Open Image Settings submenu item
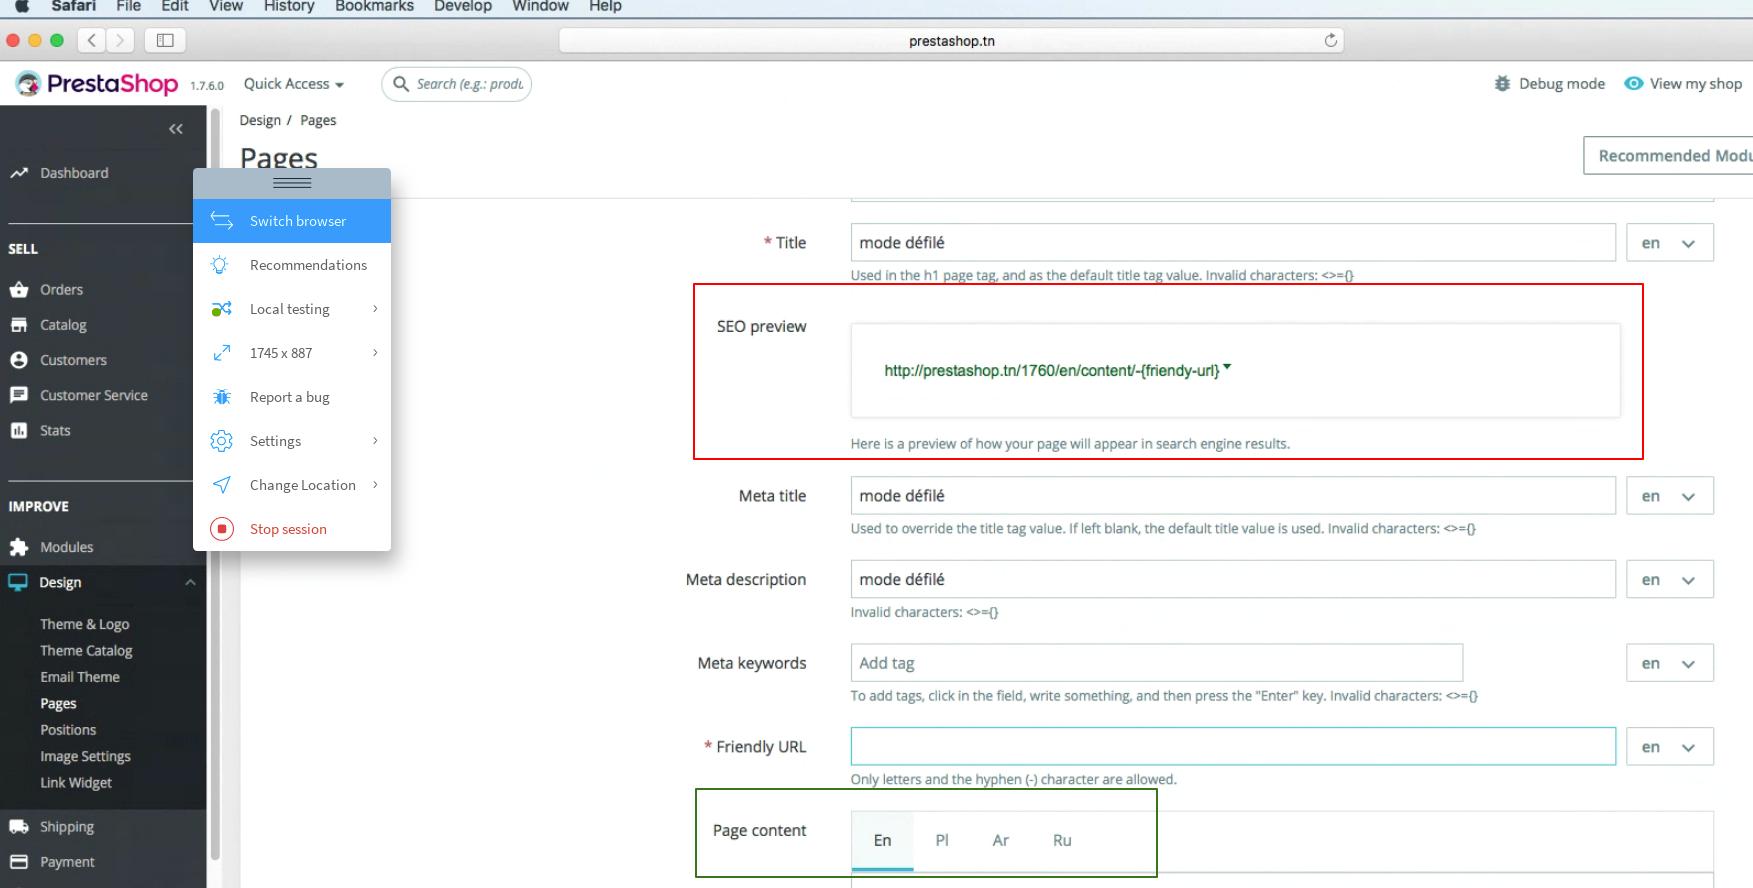The width and height of the screenshot is (1753, 888). (x=85, y=757)
